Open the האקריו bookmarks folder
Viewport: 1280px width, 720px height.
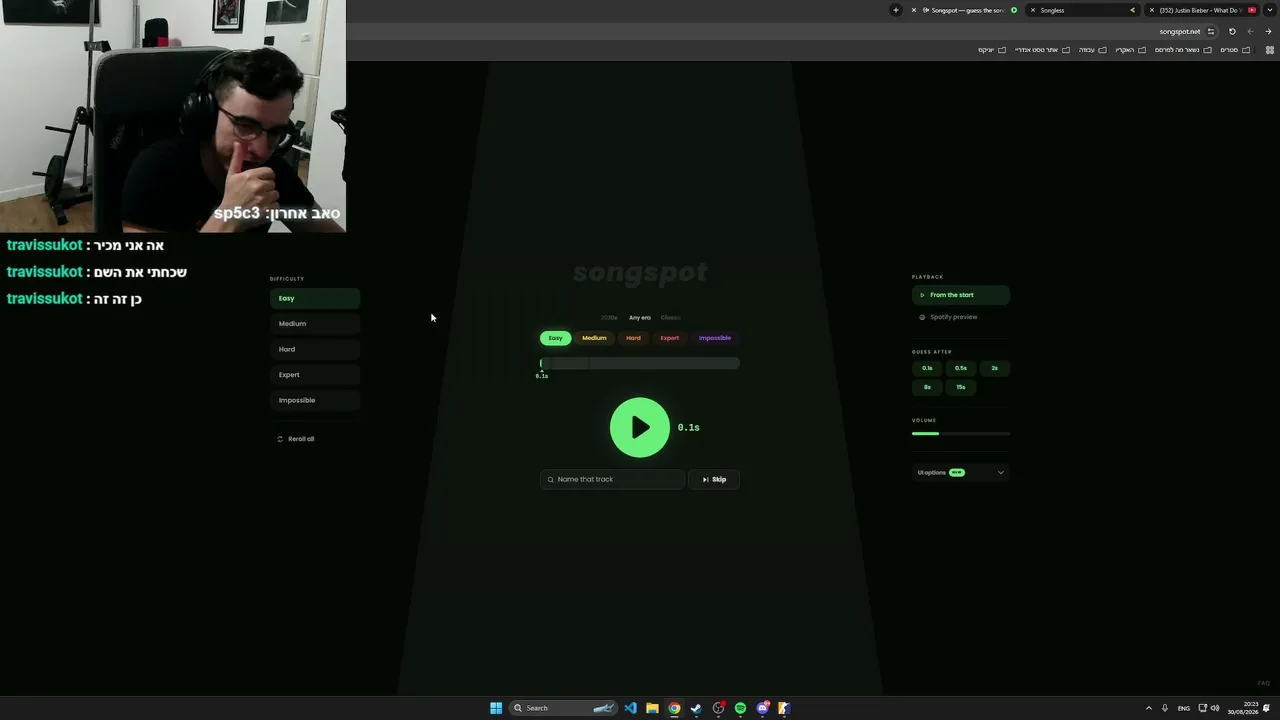click(x=1130, y=50)
